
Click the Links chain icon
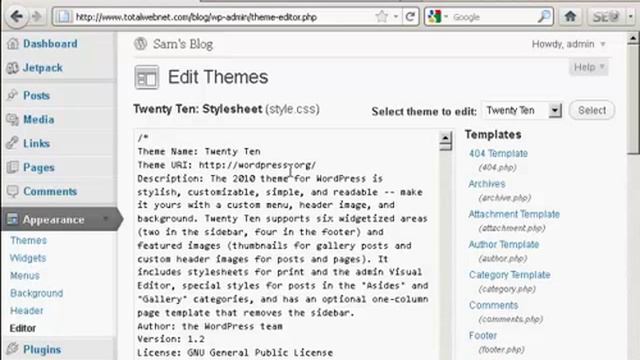13,143
